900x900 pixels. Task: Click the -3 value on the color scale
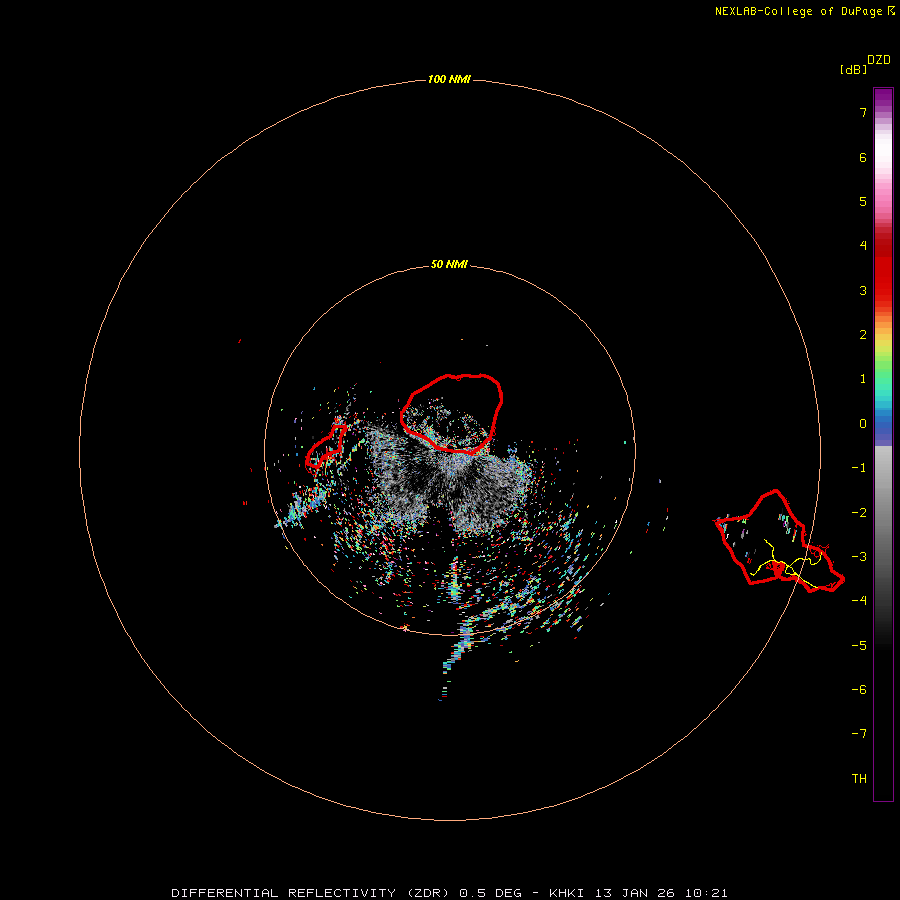tap(859, 557)
